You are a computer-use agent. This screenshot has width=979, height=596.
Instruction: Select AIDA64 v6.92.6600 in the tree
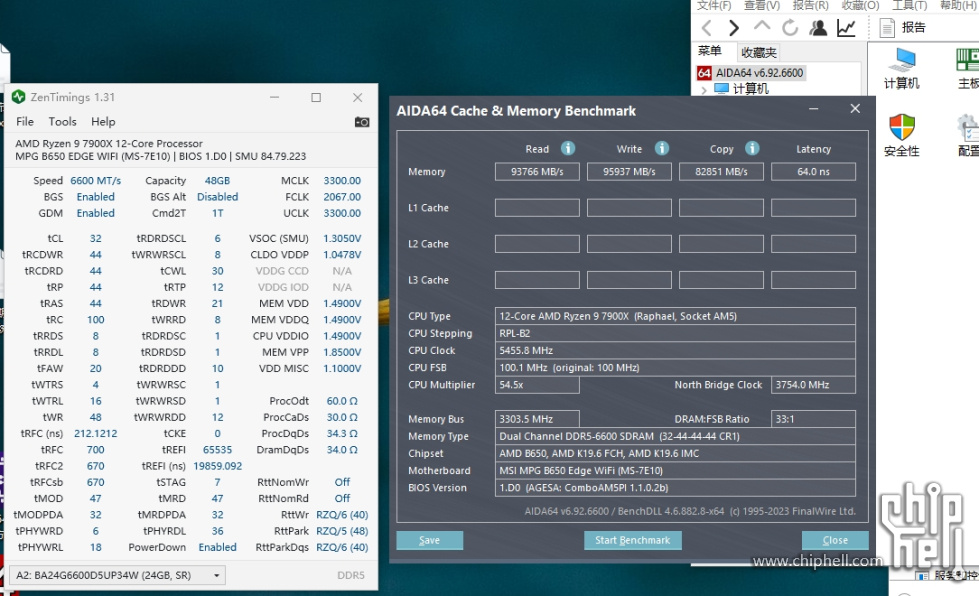759,73
